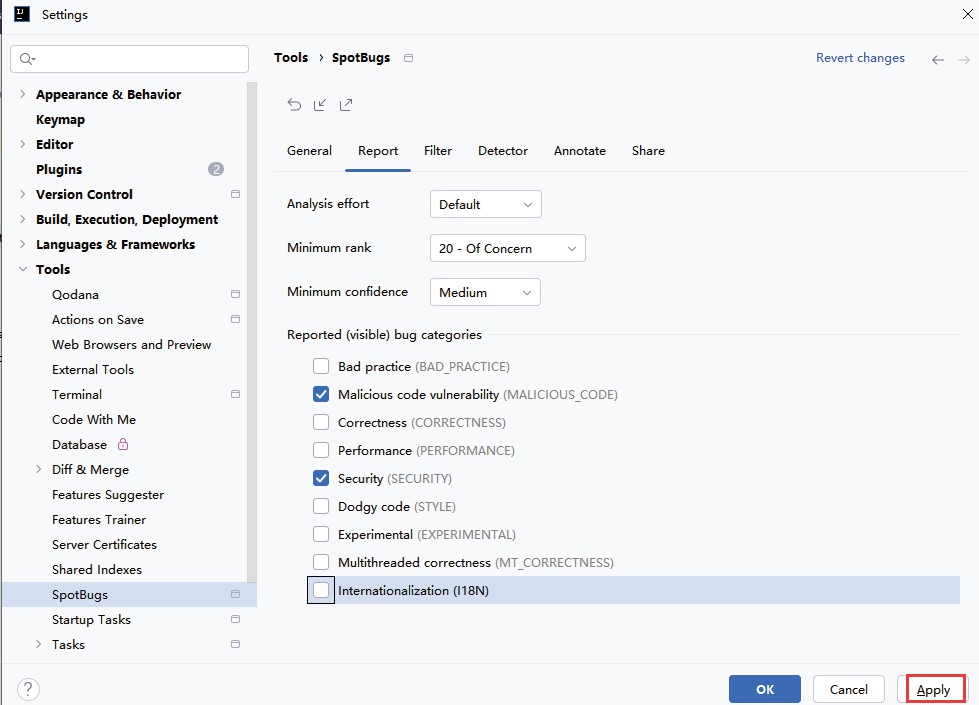The image size is (979, 705).
Task: Enable the Correctness category checkbox
Action: click(321, 422)
